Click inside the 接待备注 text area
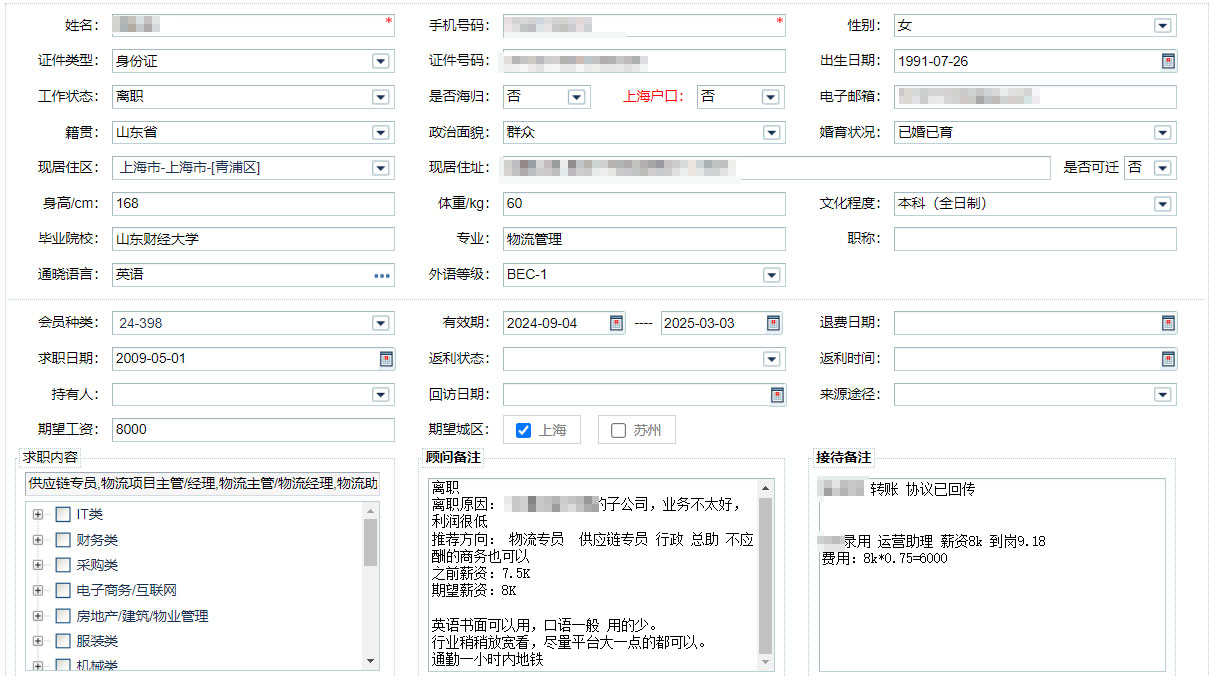 click(992, 574)
